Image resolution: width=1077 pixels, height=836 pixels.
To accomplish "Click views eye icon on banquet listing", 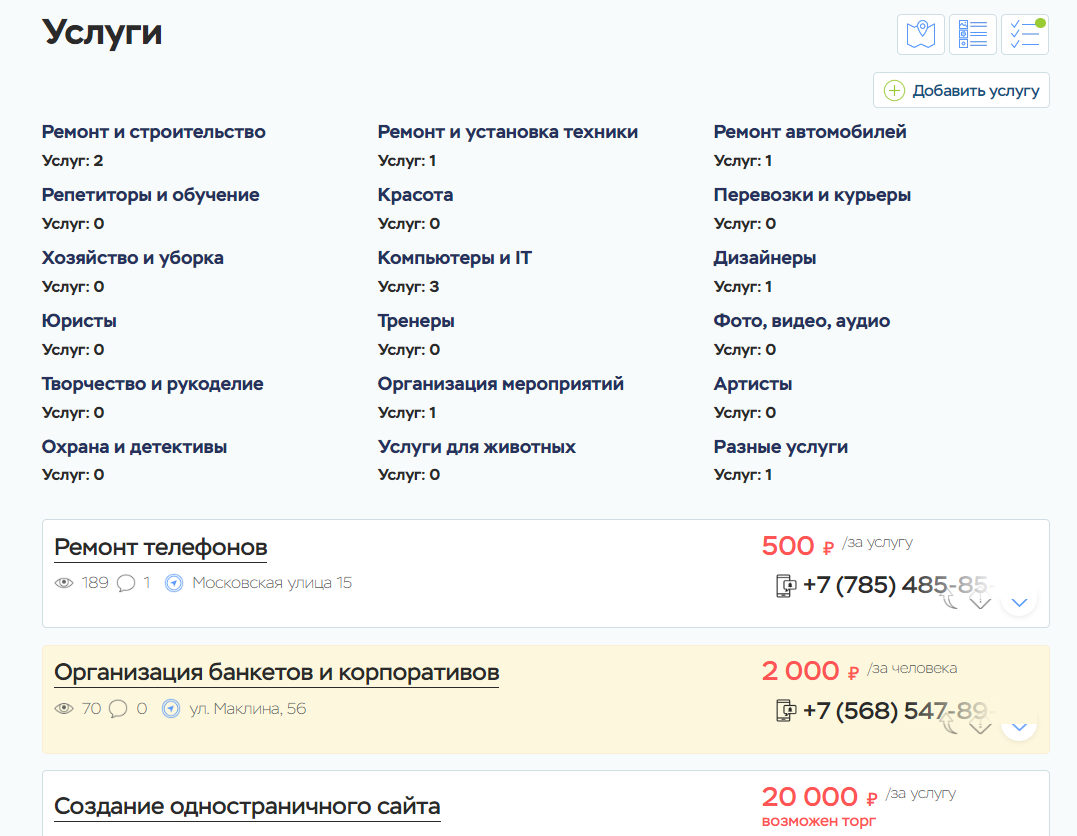I will pyautogui.click(x=64, y=709).
